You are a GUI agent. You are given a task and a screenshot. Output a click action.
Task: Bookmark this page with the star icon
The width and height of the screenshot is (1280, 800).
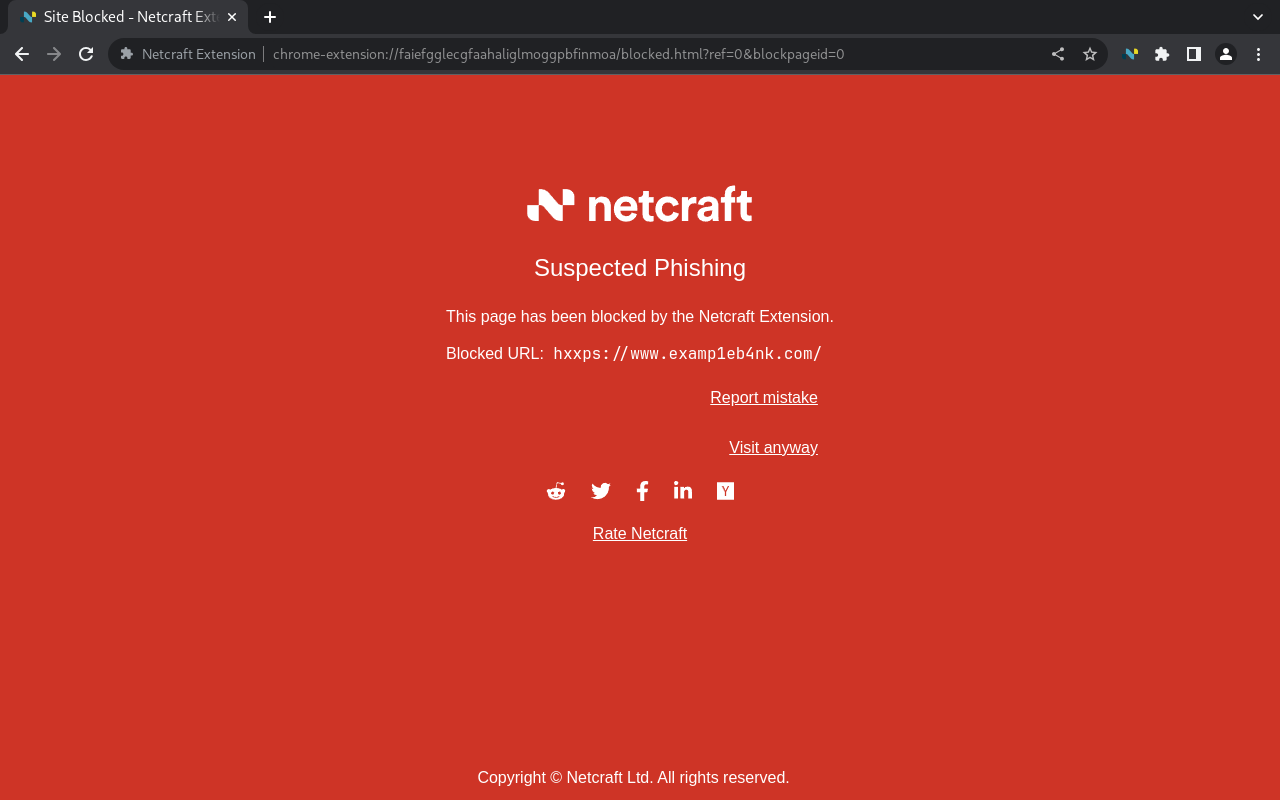(1089, 54)
